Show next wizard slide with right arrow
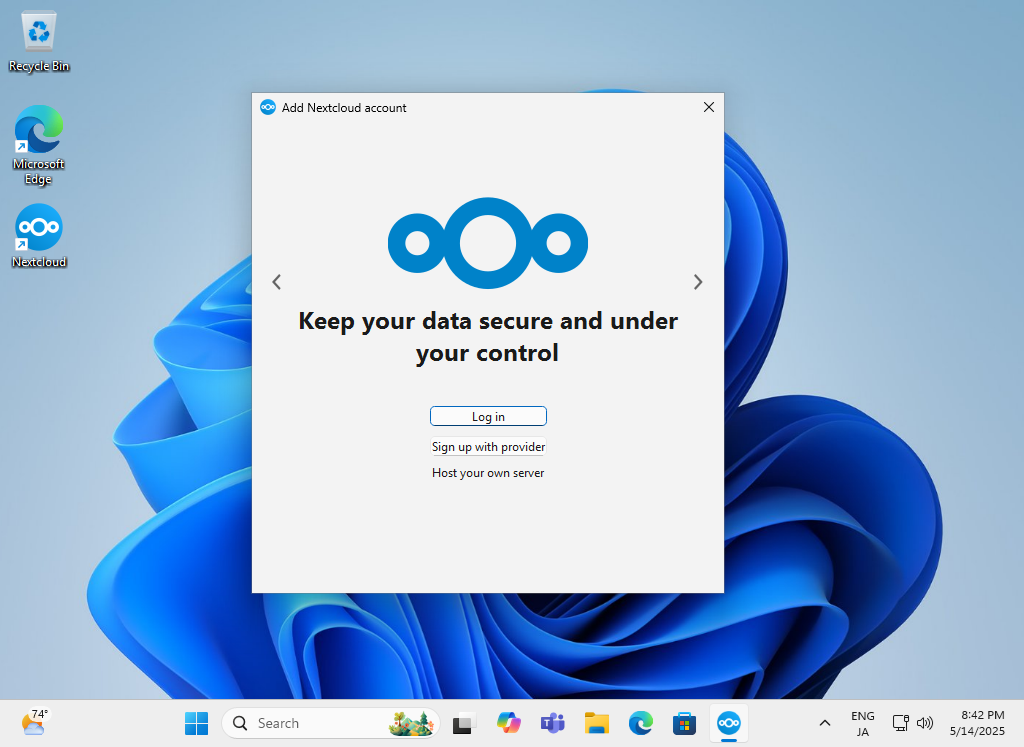This screenshot has width=1024, height=747. (698, 282)
